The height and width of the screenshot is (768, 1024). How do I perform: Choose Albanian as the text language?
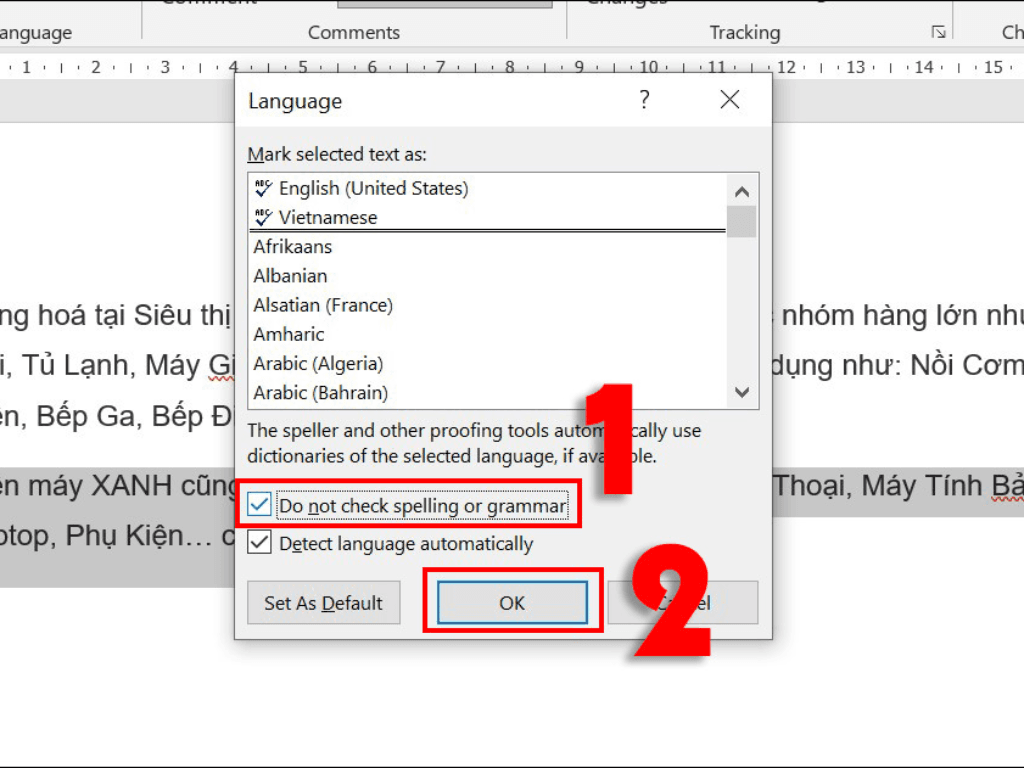pyautogui.click(x=290, y=275)
